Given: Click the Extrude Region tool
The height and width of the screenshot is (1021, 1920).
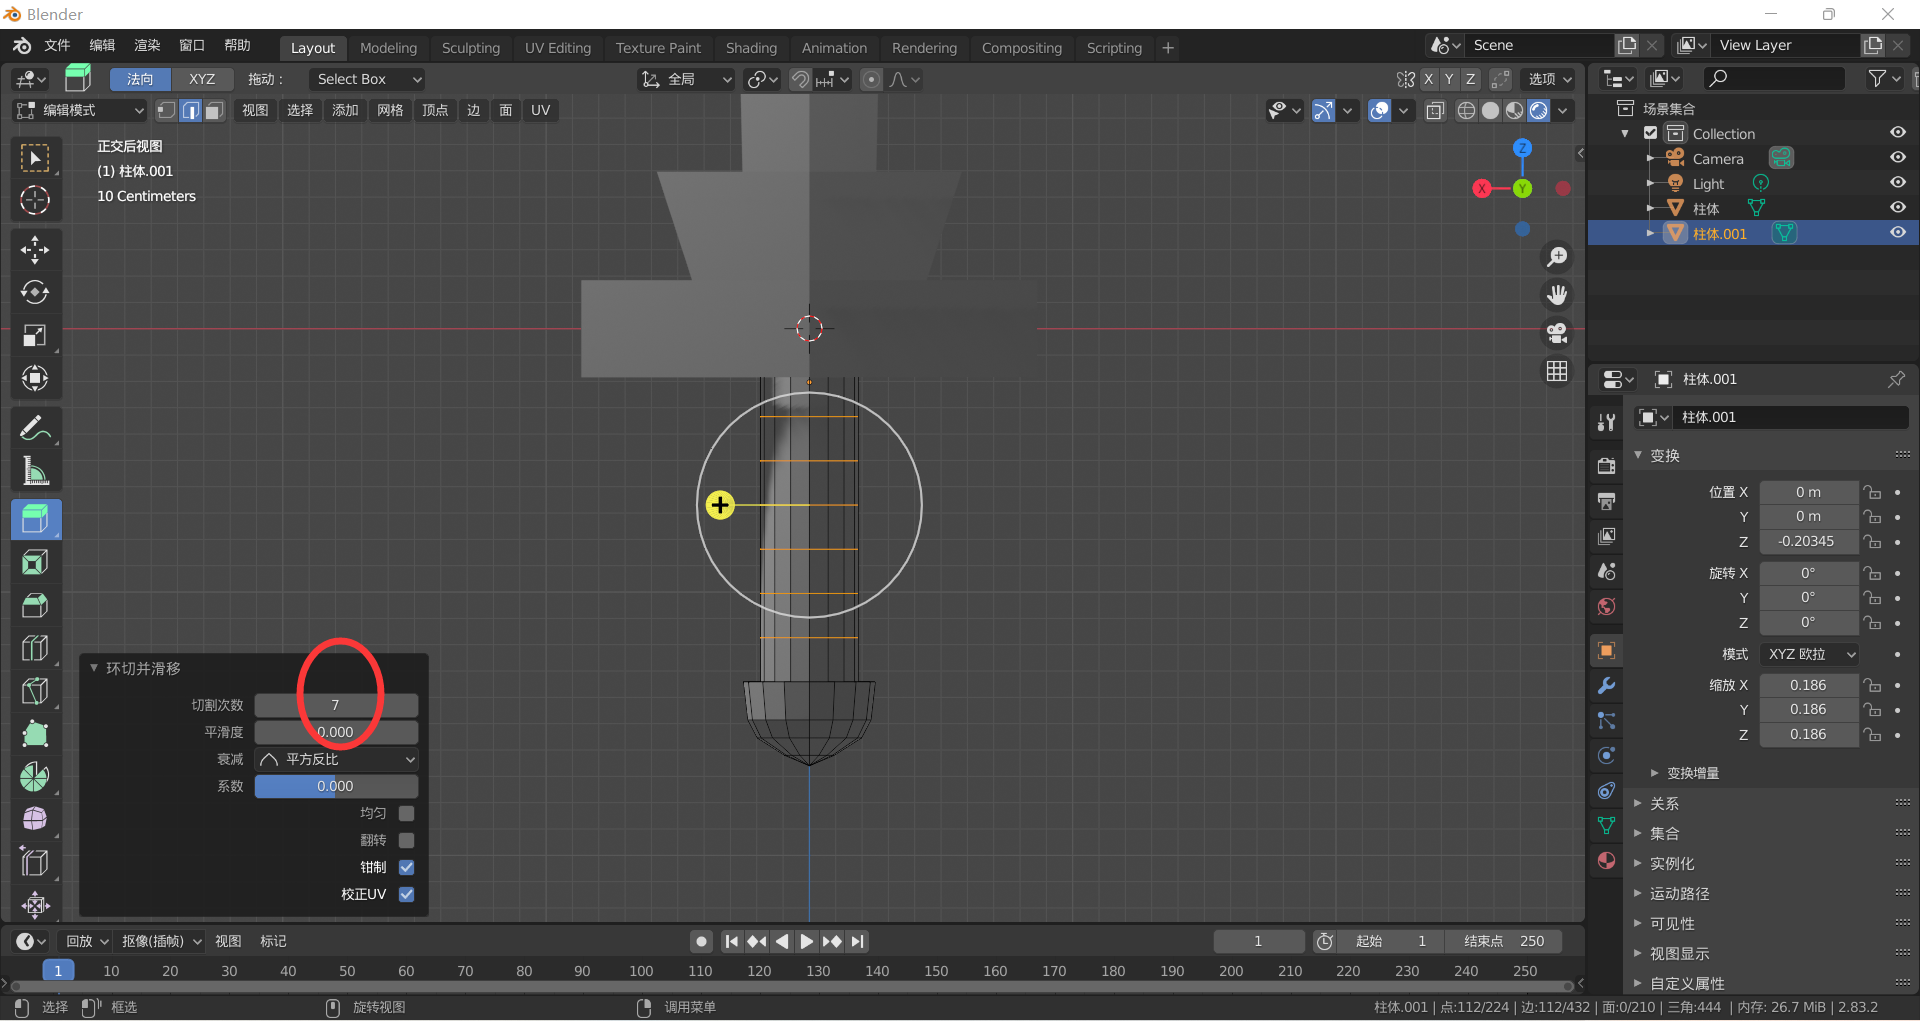Looking at the screenshot, I should coord(35,519).
